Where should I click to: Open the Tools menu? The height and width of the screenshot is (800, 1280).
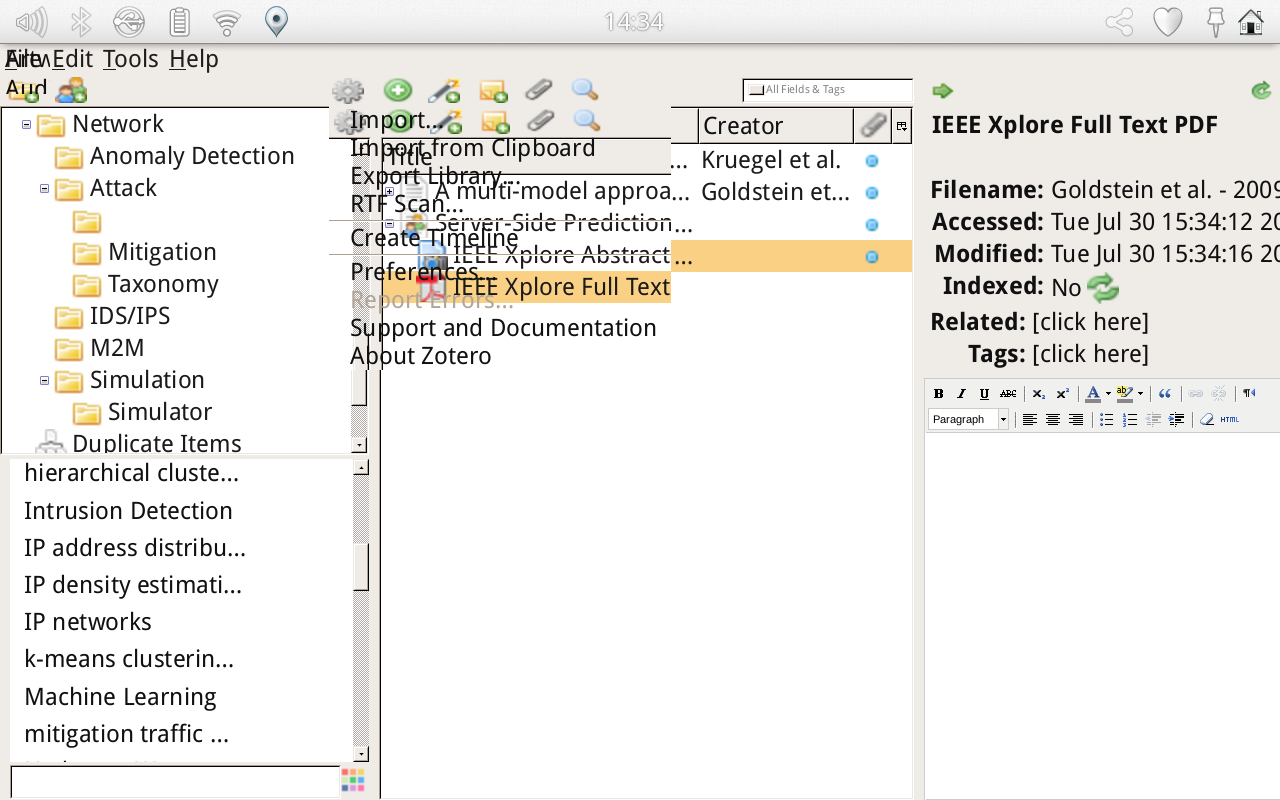pyautogui.click(x=130, y=59)
